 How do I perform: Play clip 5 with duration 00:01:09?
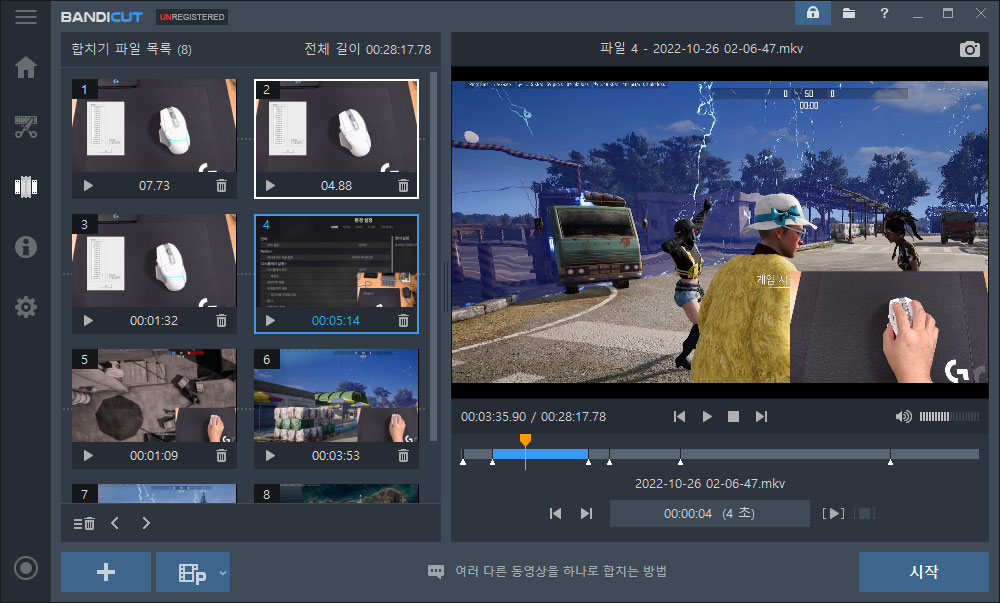click(x=88, y=456)
